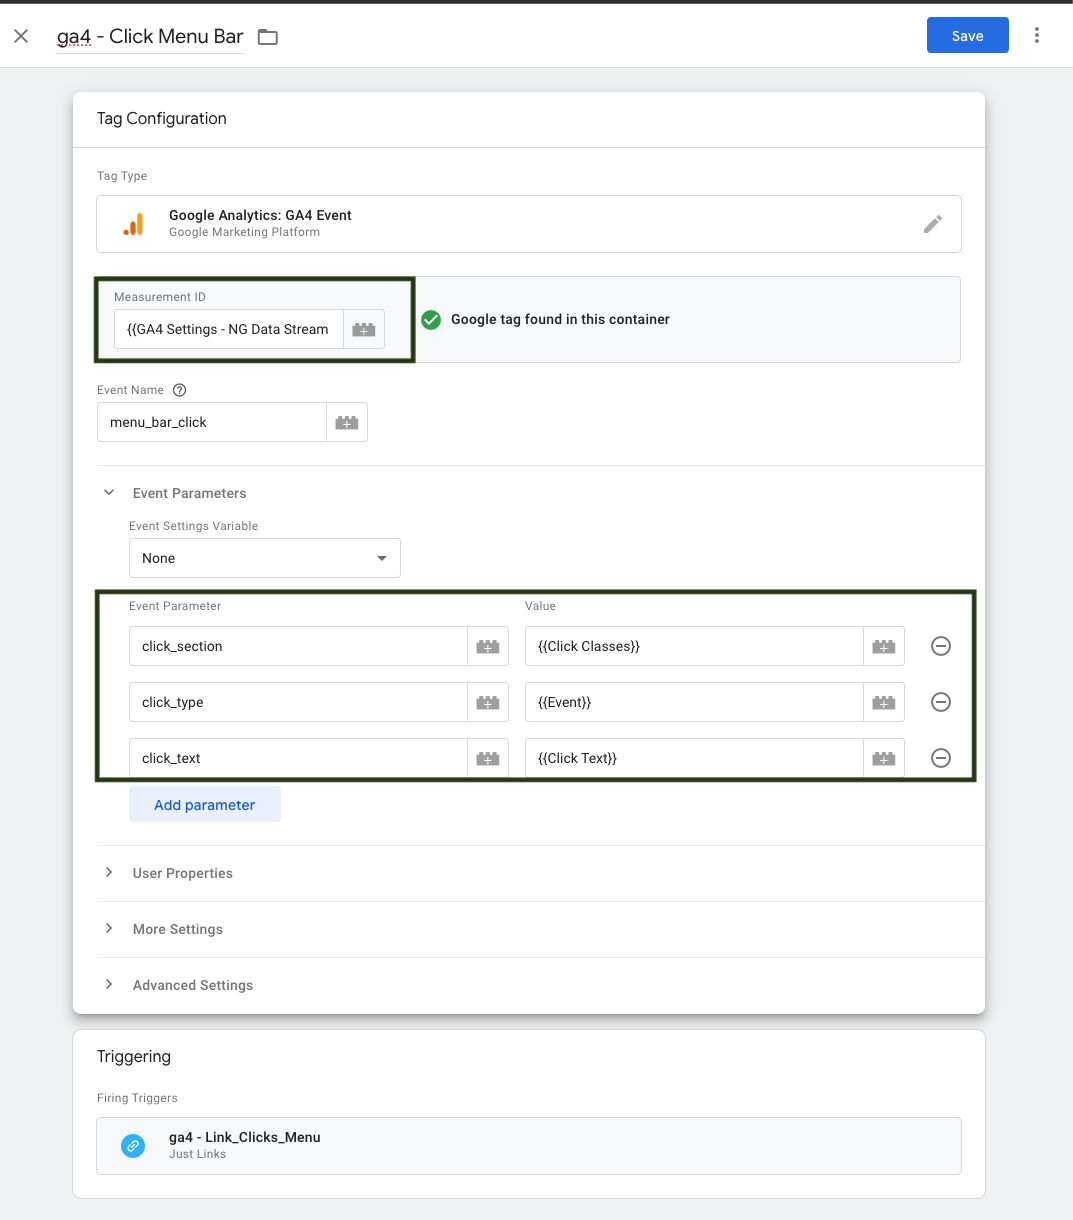This screenshot has width=1073, height=1220.
Task: Open variable picker next to Measurement ID
Action: pyautogui.click(x=364, y=329)
